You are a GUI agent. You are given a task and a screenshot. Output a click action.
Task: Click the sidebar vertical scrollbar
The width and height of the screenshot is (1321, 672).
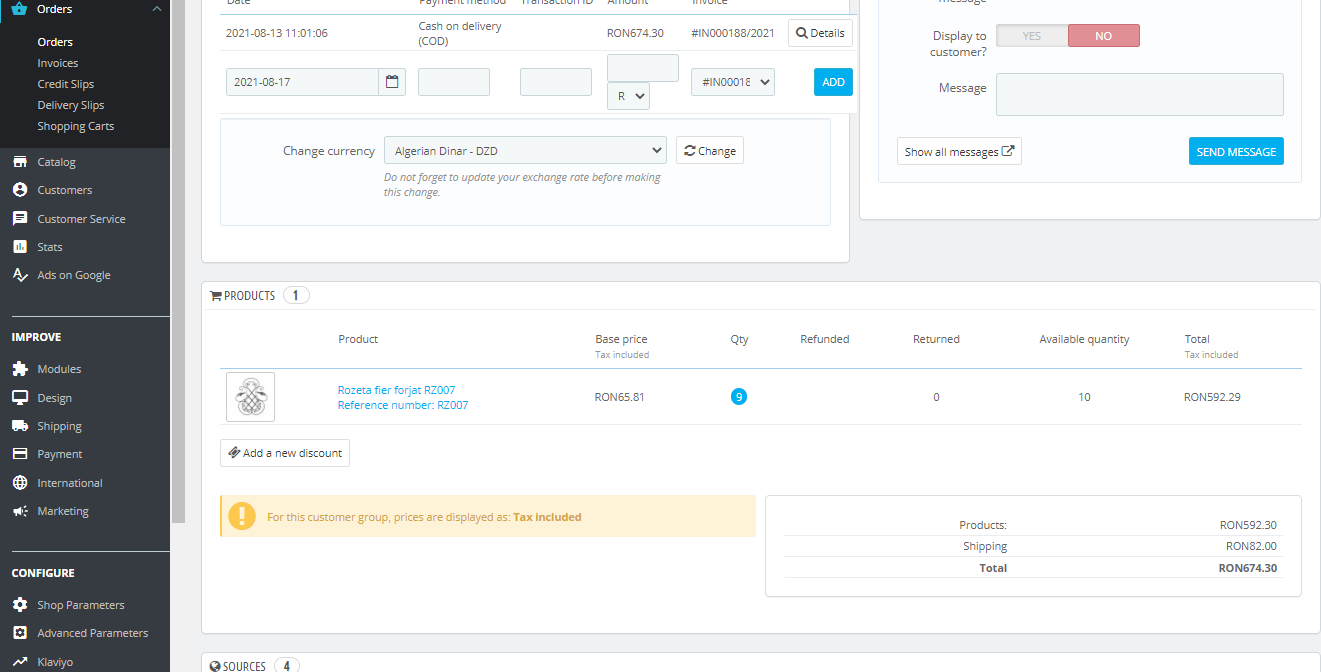click(x=178, y=260)
